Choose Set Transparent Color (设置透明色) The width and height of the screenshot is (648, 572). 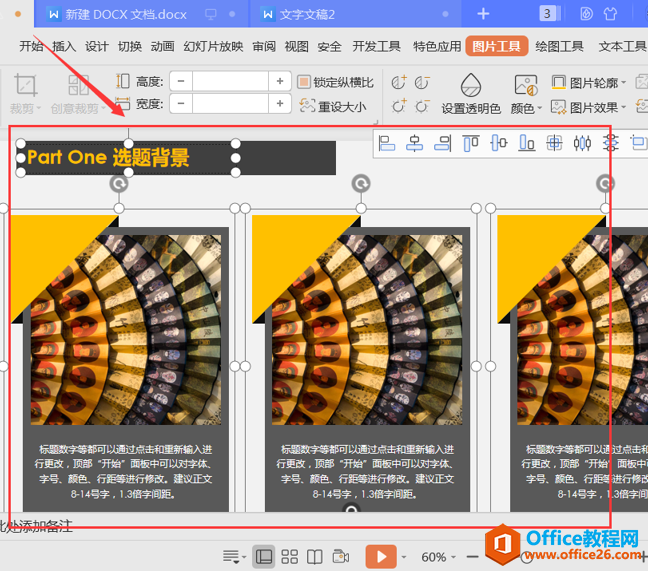coord(471,94)
